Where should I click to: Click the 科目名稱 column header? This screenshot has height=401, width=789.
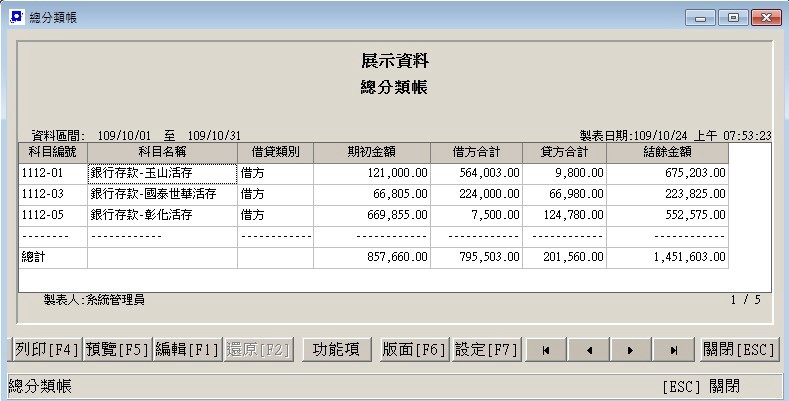[163, 152]
